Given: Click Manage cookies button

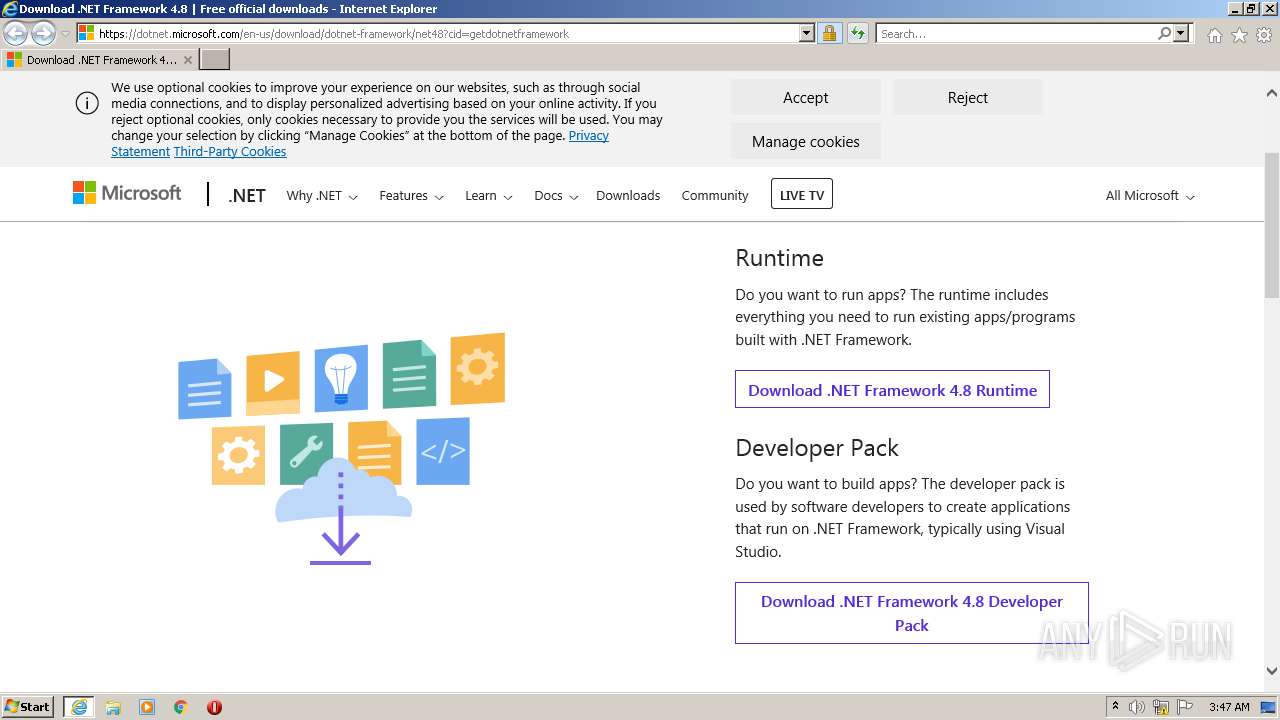Looking at the screenshot, I should coord(805,142).
